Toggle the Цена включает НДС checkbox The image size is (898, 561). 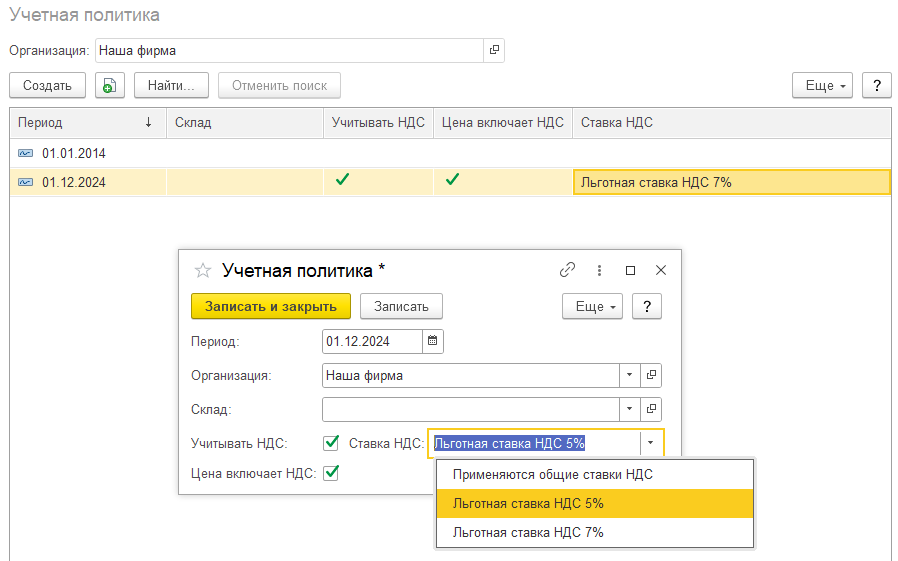331,473
